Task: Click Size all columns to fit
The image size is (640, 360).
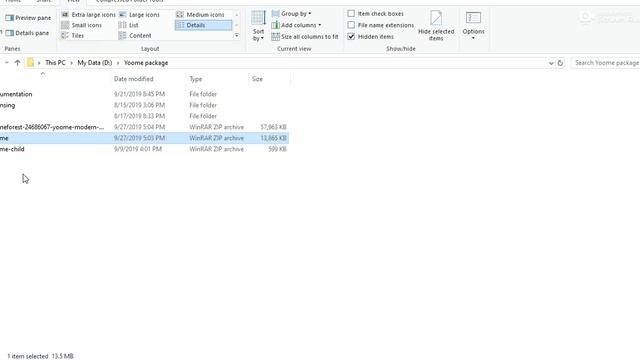Action: [305, 37]
